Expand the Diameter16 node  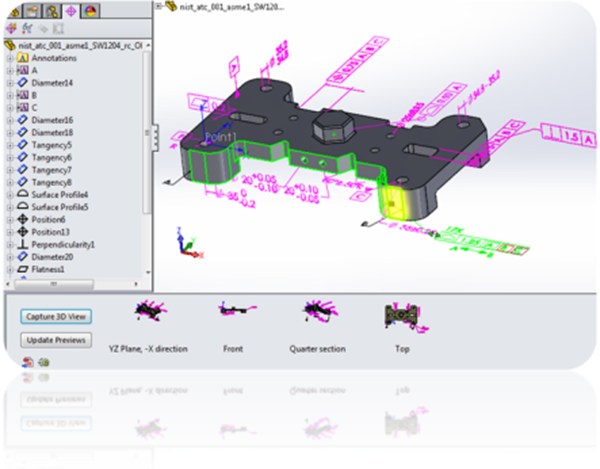10,120
